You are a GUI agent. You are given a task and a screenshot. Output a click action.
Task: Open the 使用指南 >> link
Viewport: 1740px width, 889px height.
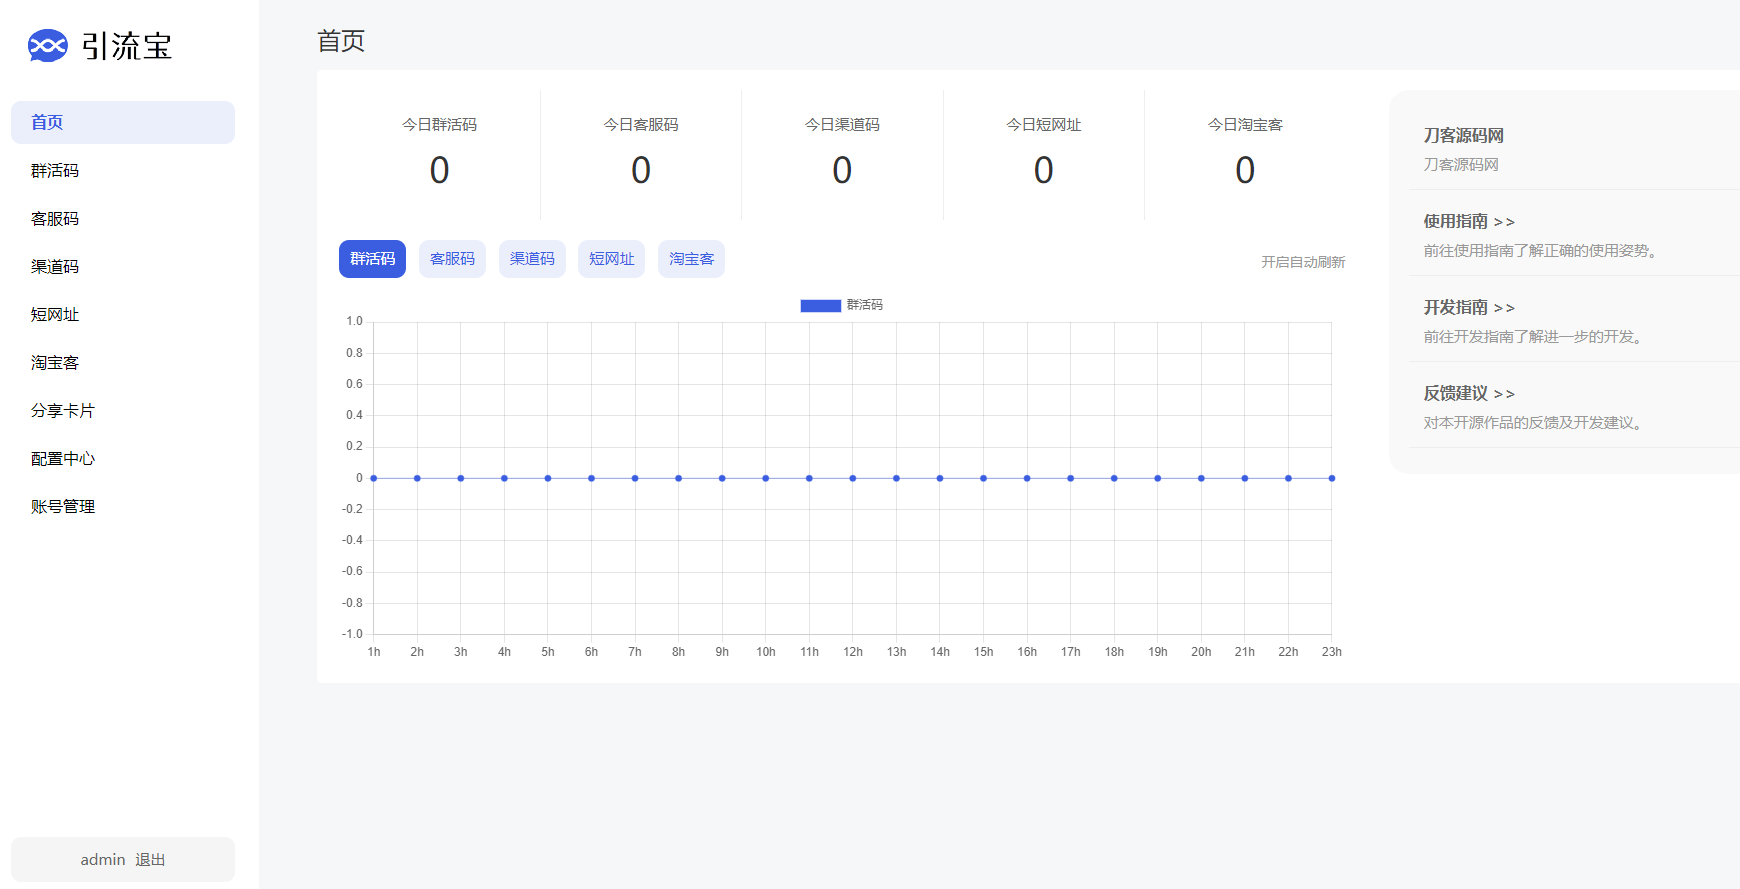coord(1468,222)
